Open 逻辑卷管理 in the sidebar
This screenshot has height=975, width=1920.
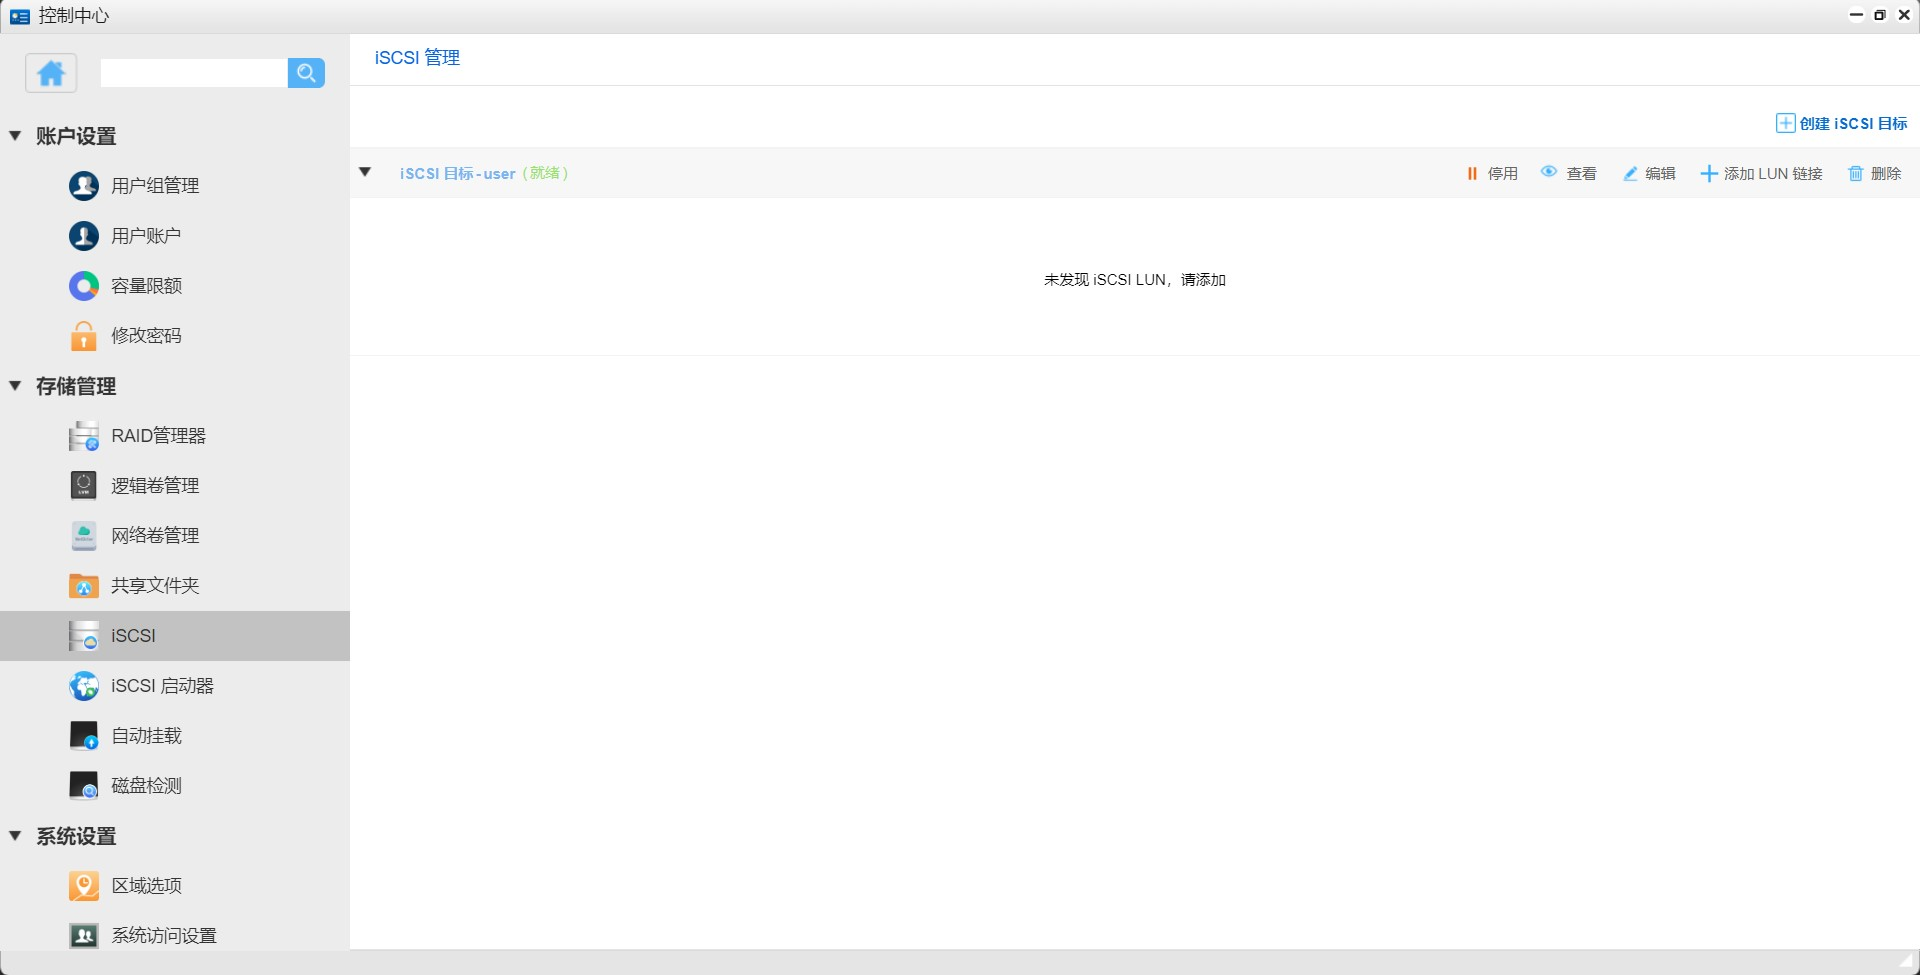point(154,486)
